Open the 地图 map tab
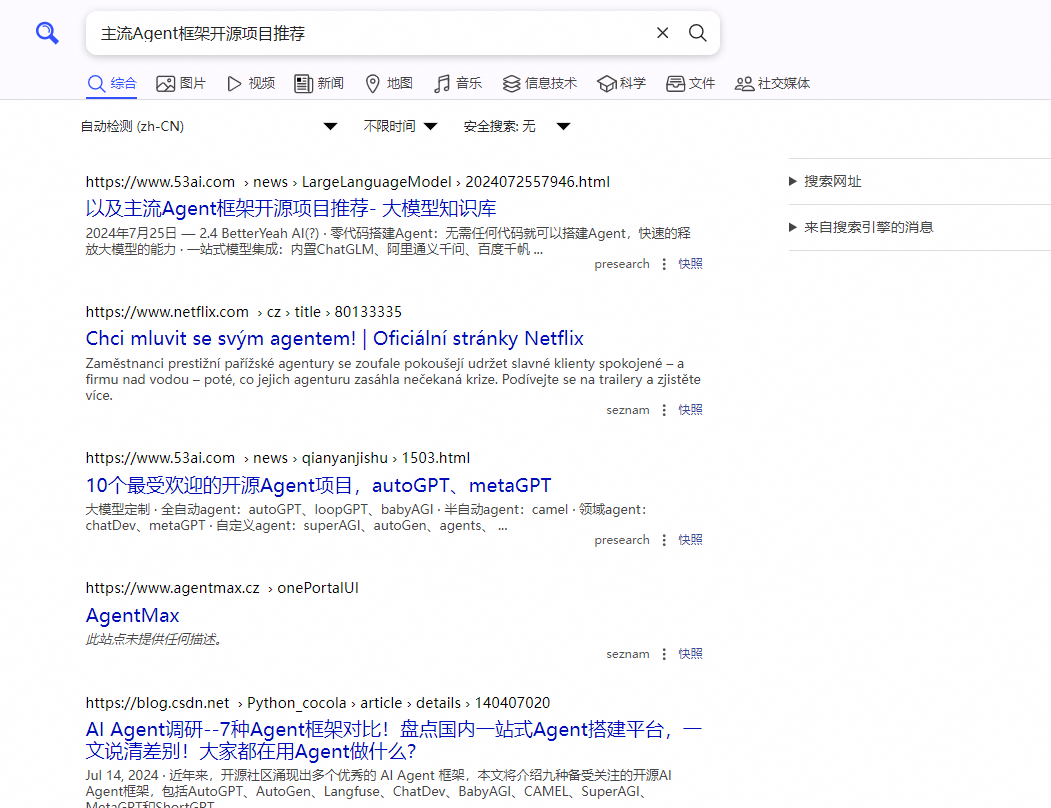This screenshot has height=808, width=1051. click(389, 84)
